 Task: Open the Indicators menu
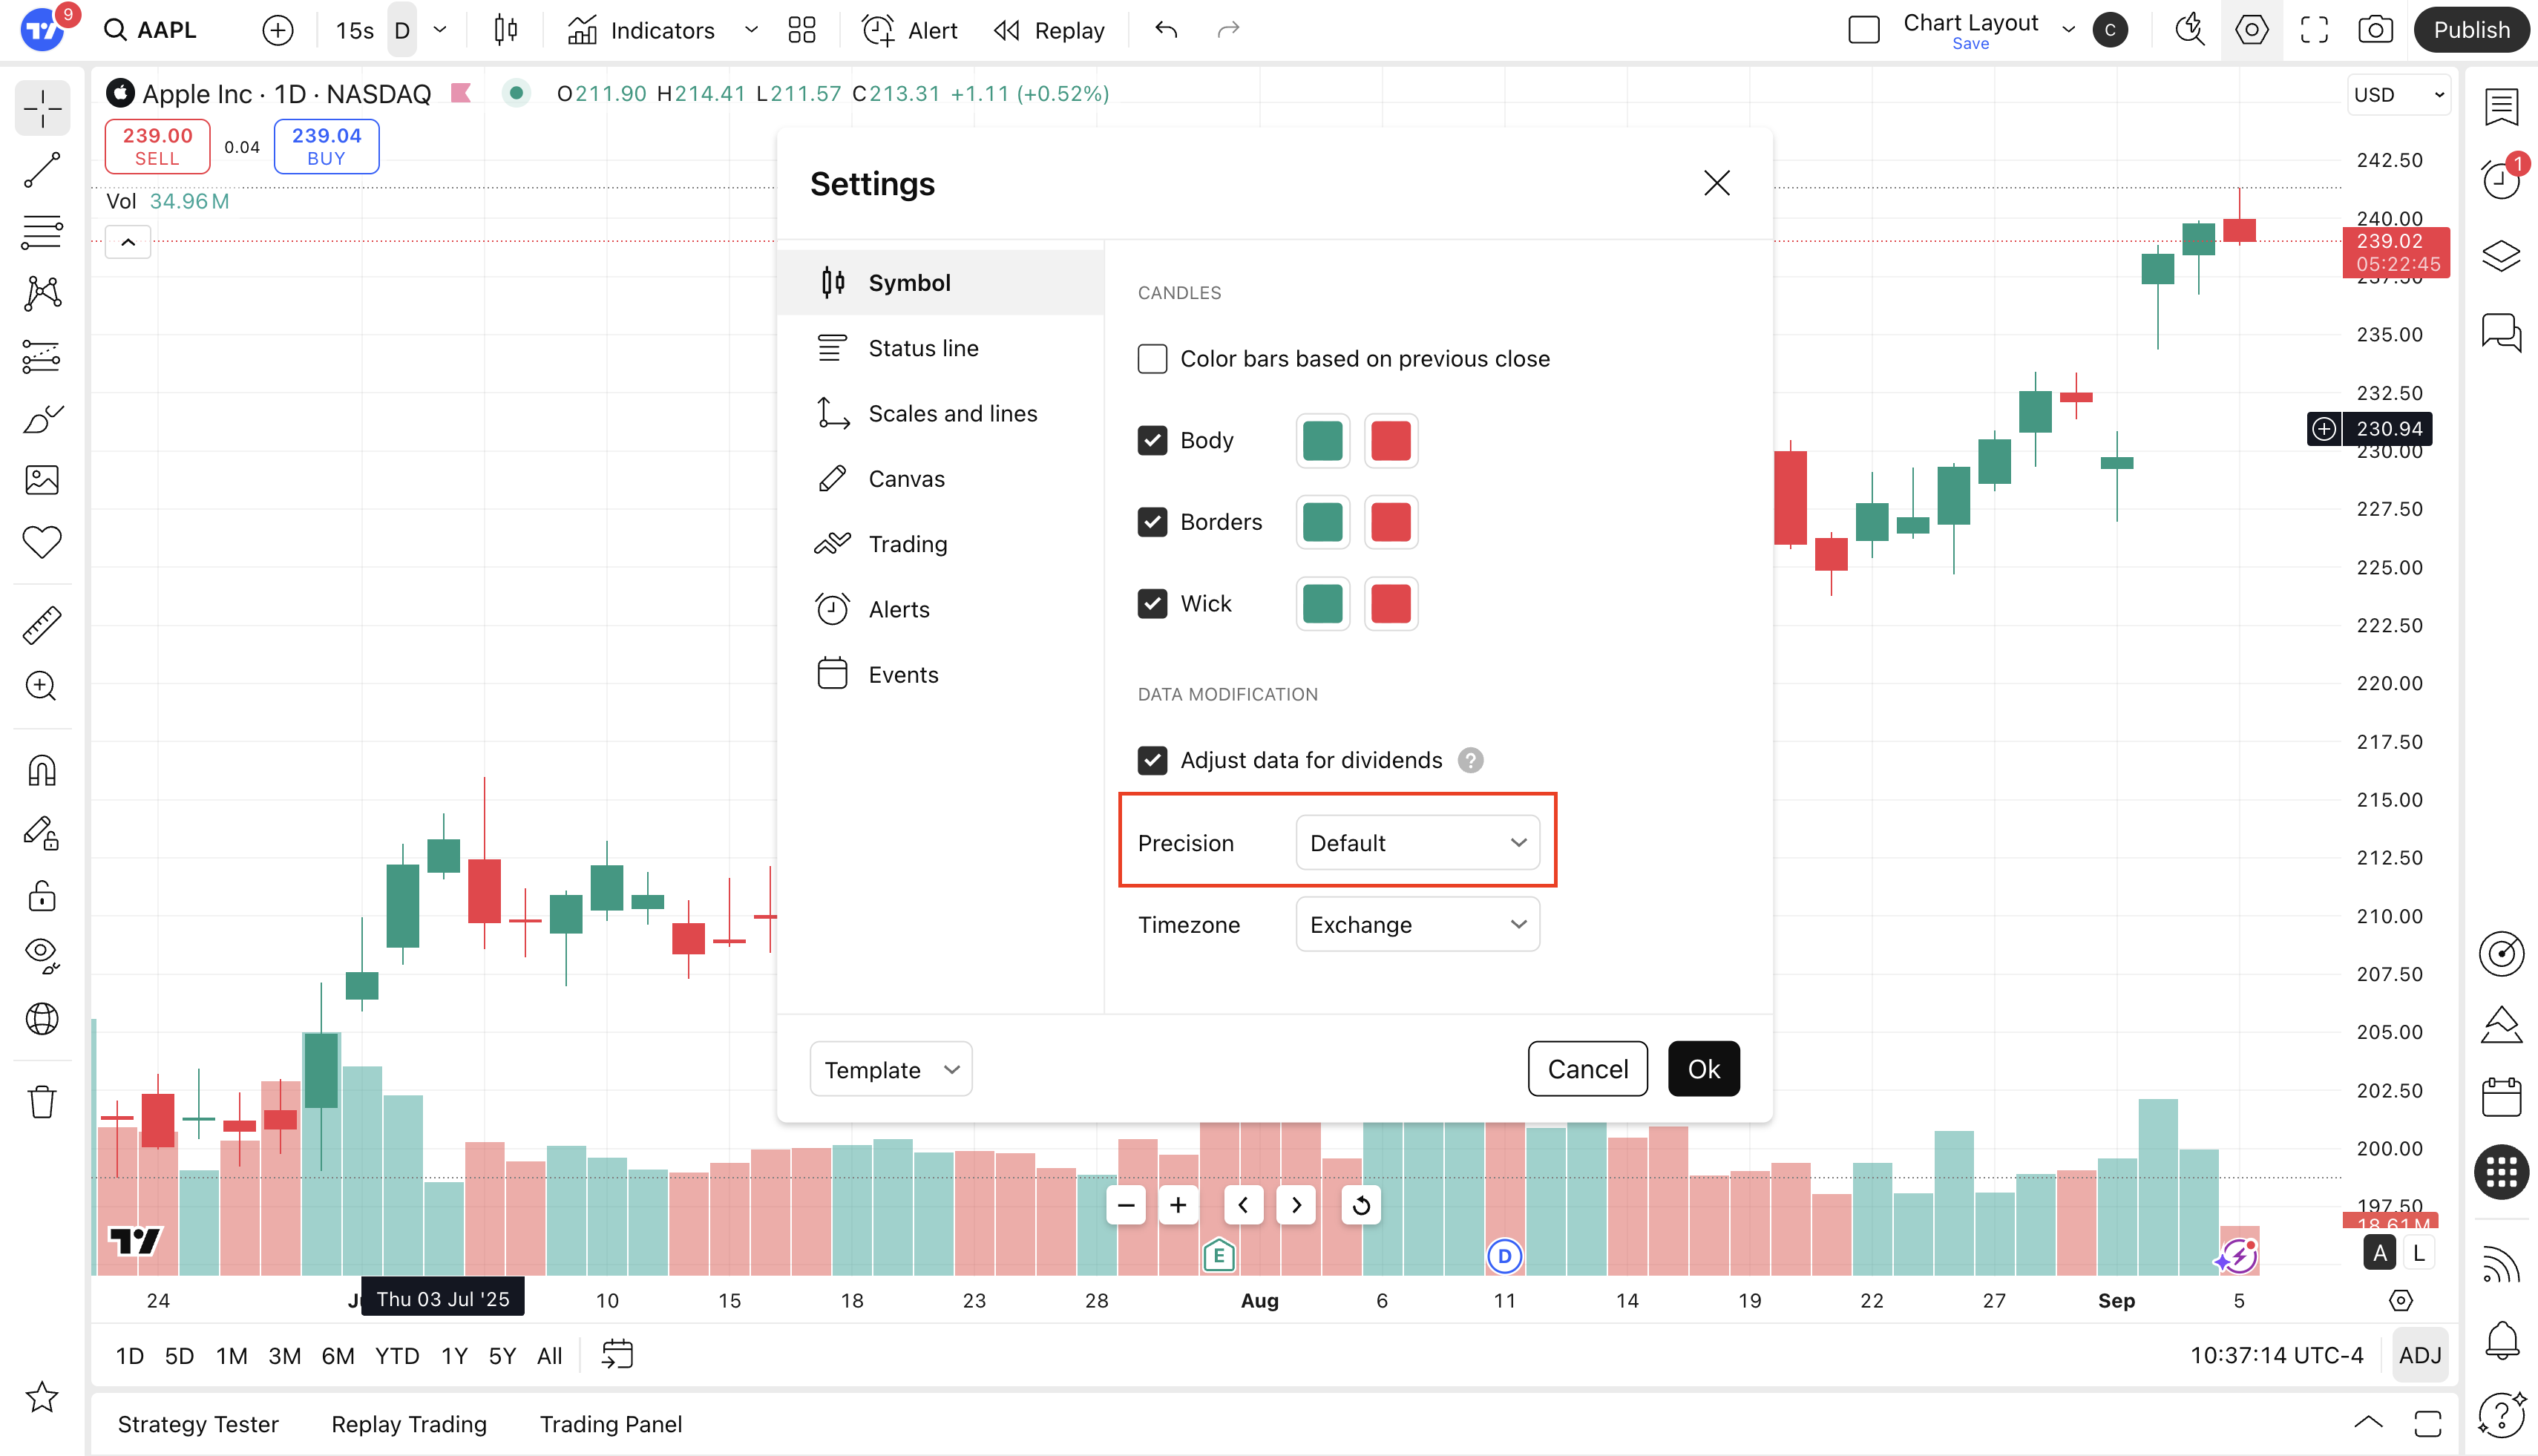coord(642,30)
